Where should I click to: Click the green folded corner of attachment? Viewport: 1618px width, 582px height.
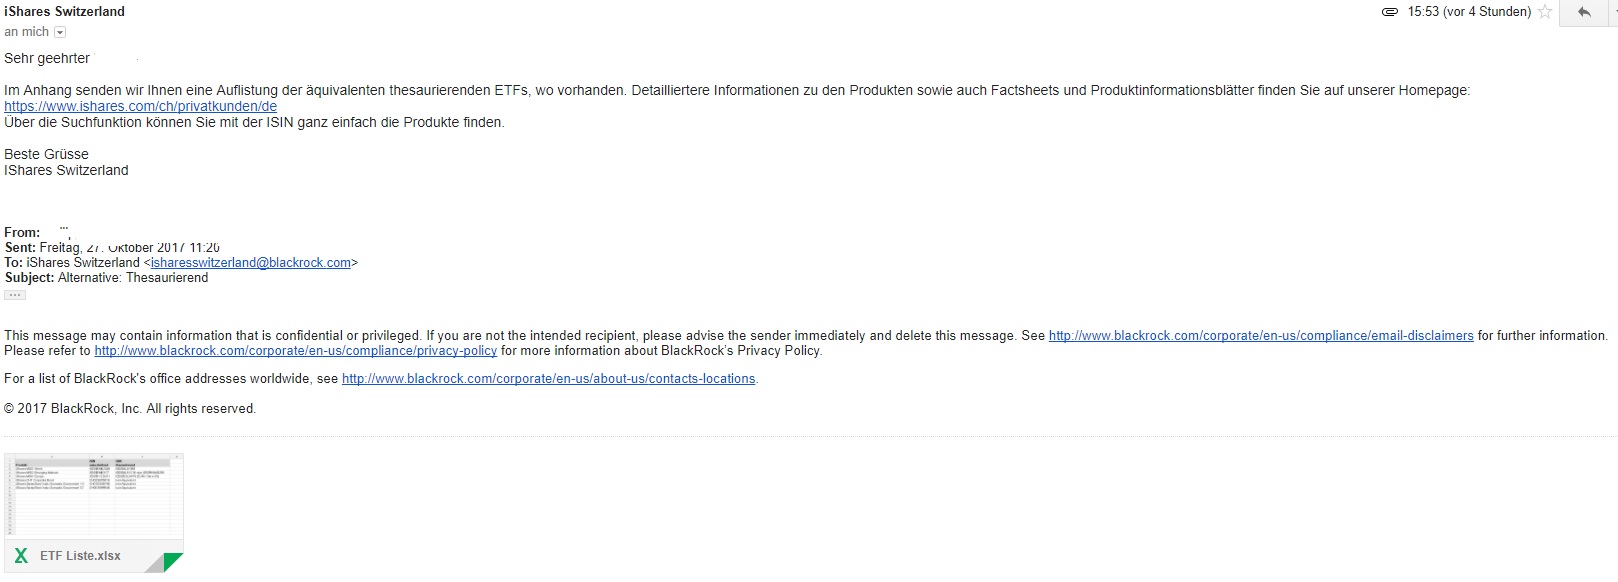tap(173, 562)
